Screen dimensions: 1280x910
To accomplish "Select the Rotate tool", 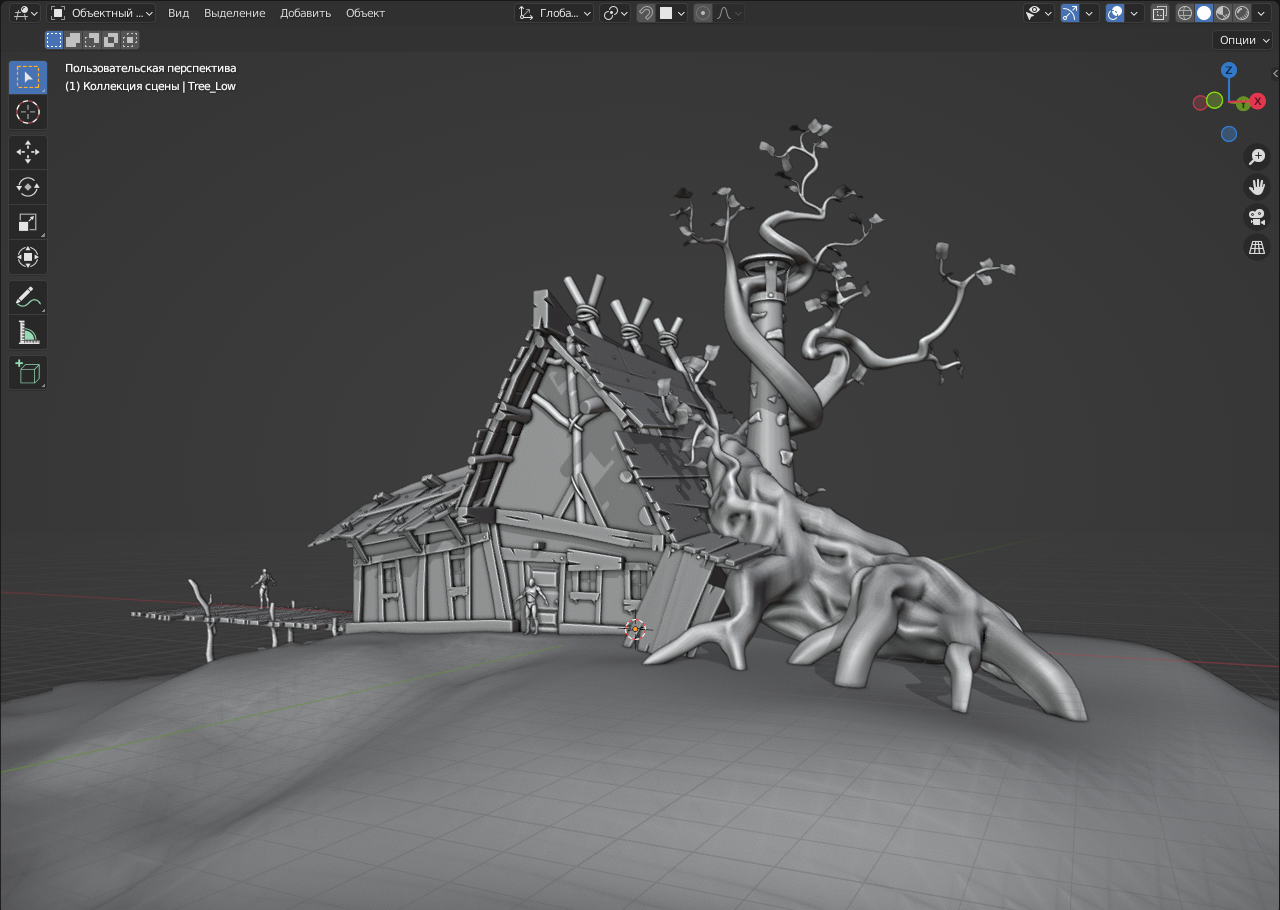I will point(28,187).
